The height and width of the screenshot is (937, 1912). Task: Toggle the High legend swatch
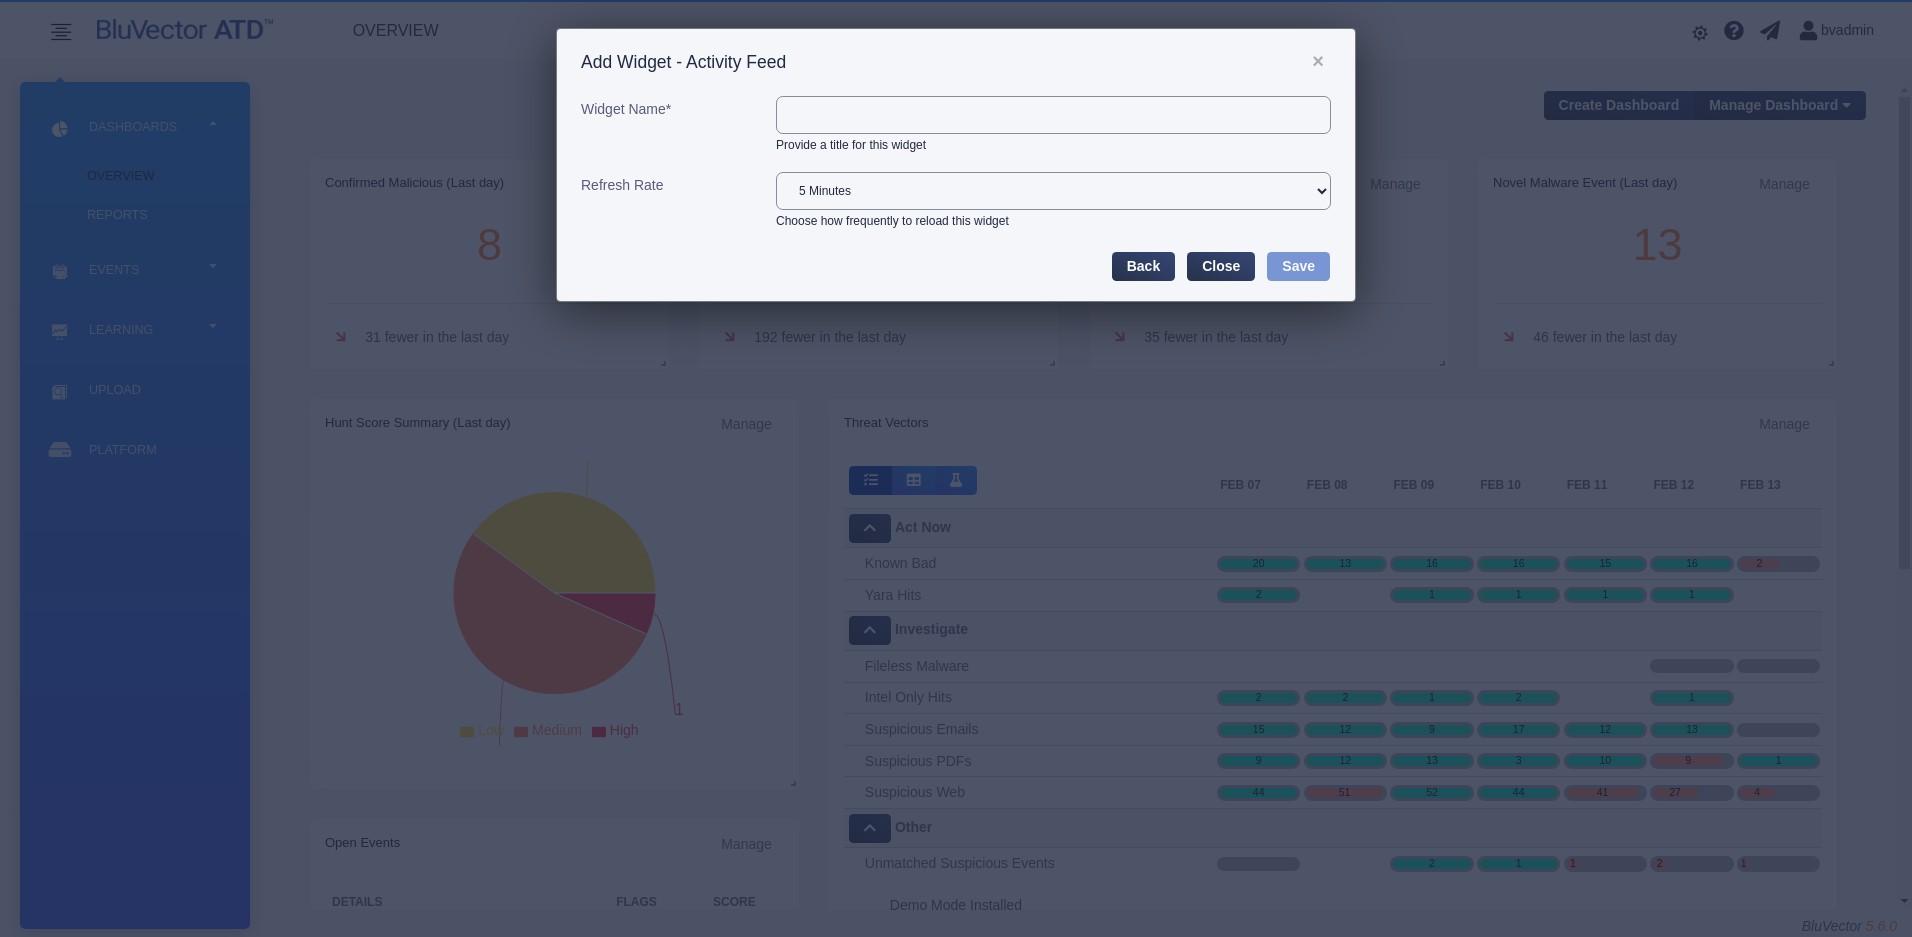click(599, 731)
